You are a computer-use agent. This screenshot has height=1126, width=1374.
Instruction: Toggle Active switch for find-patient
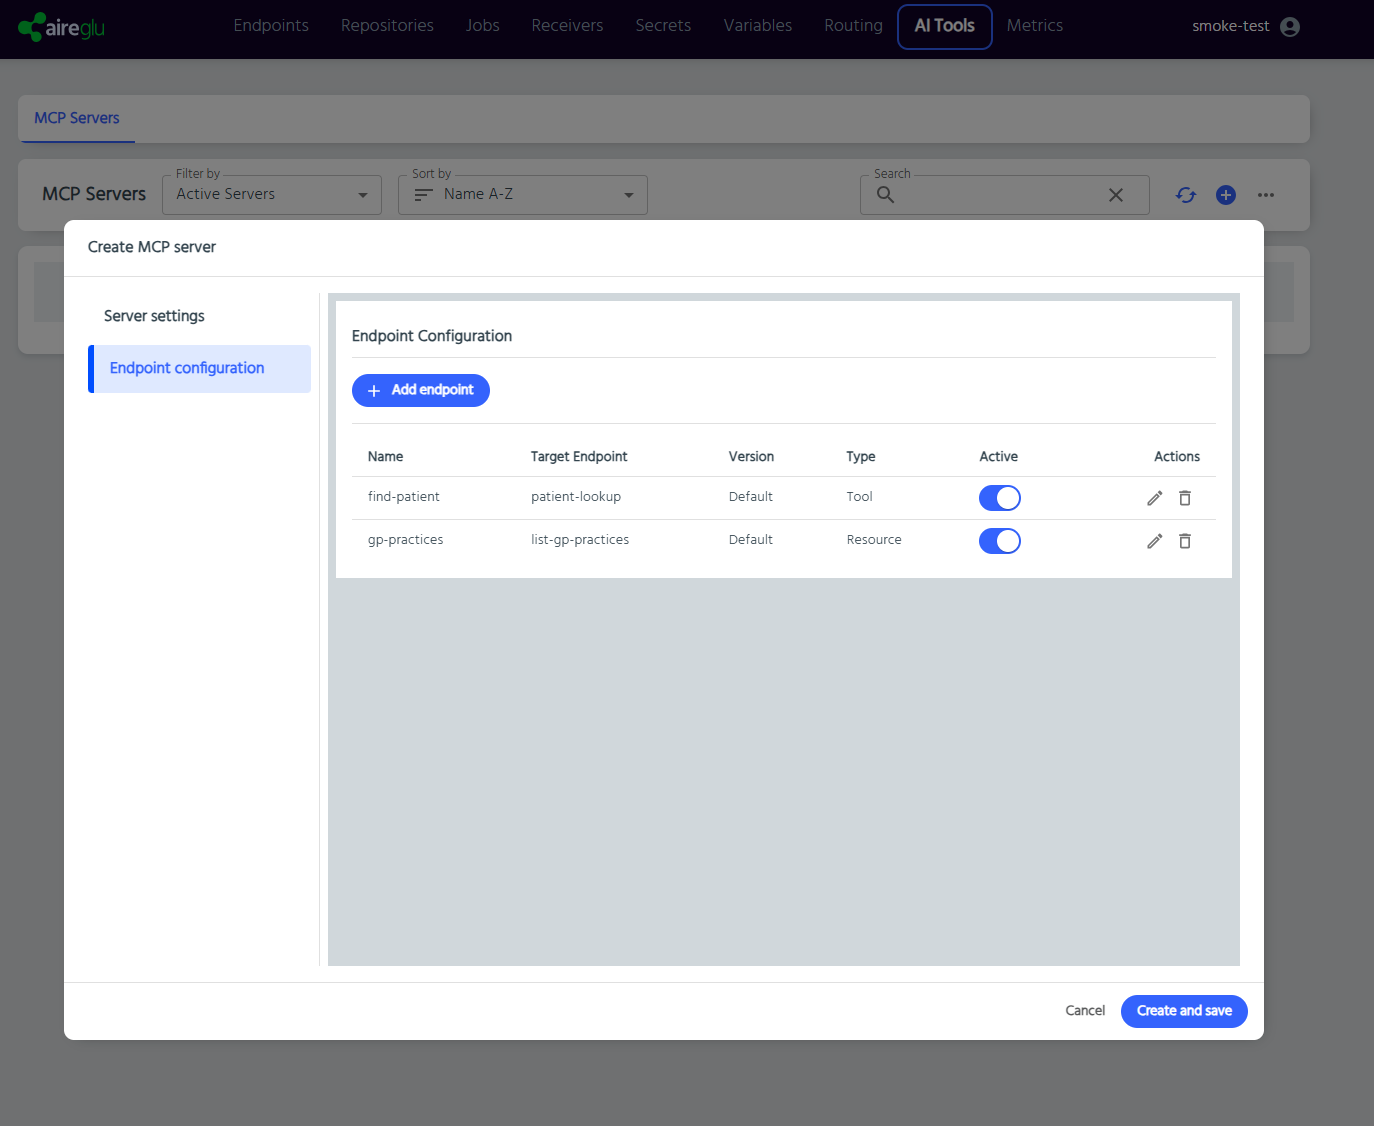point(999,498)
